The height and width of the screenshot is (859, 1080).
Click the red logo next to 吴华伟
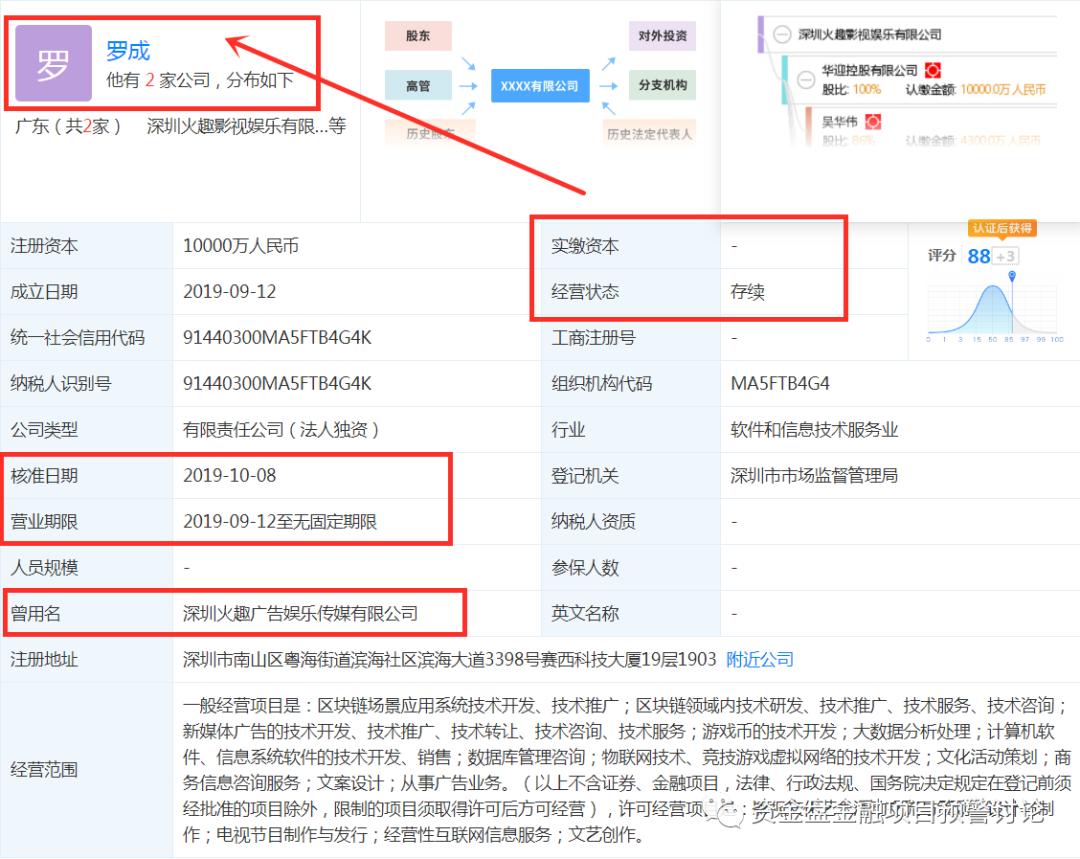874,122
